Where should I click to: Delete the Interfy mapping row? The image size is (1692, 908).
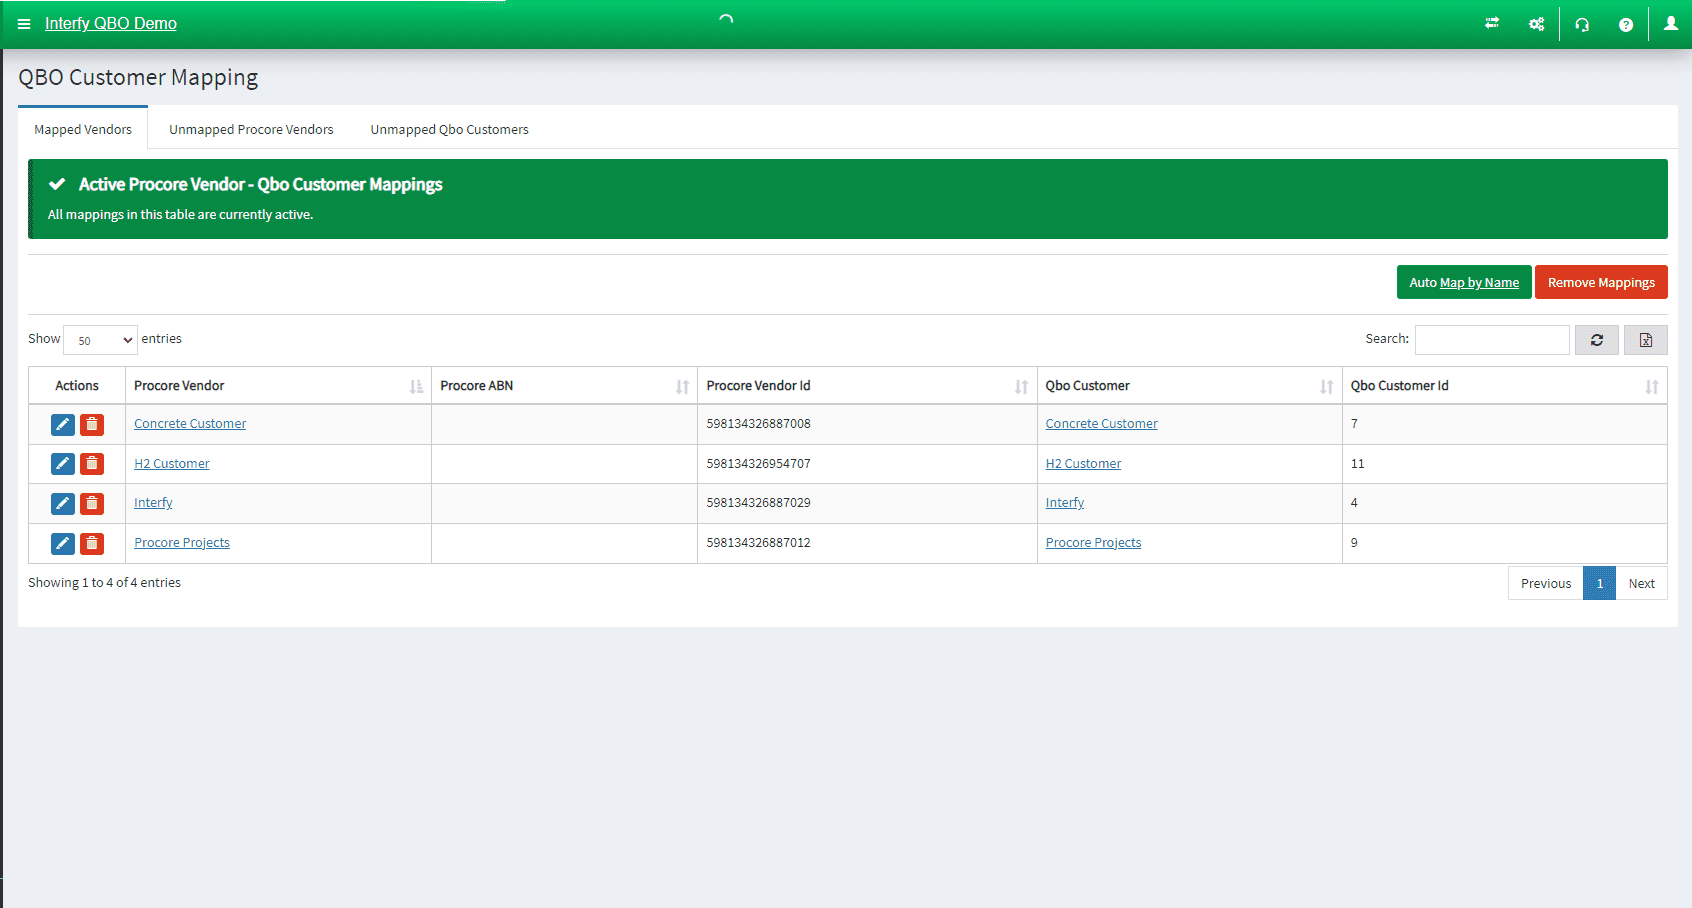click(91, 503)
